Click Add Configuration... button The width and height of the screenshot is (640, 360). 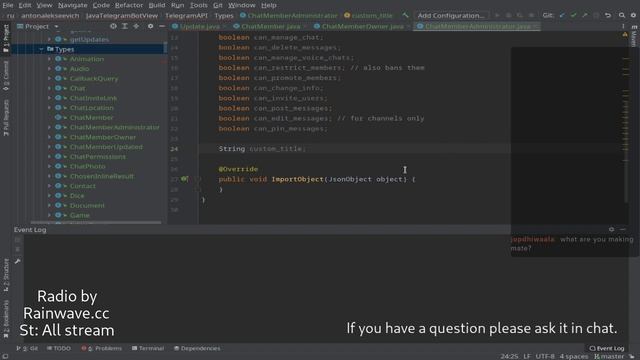pos(451,15)
